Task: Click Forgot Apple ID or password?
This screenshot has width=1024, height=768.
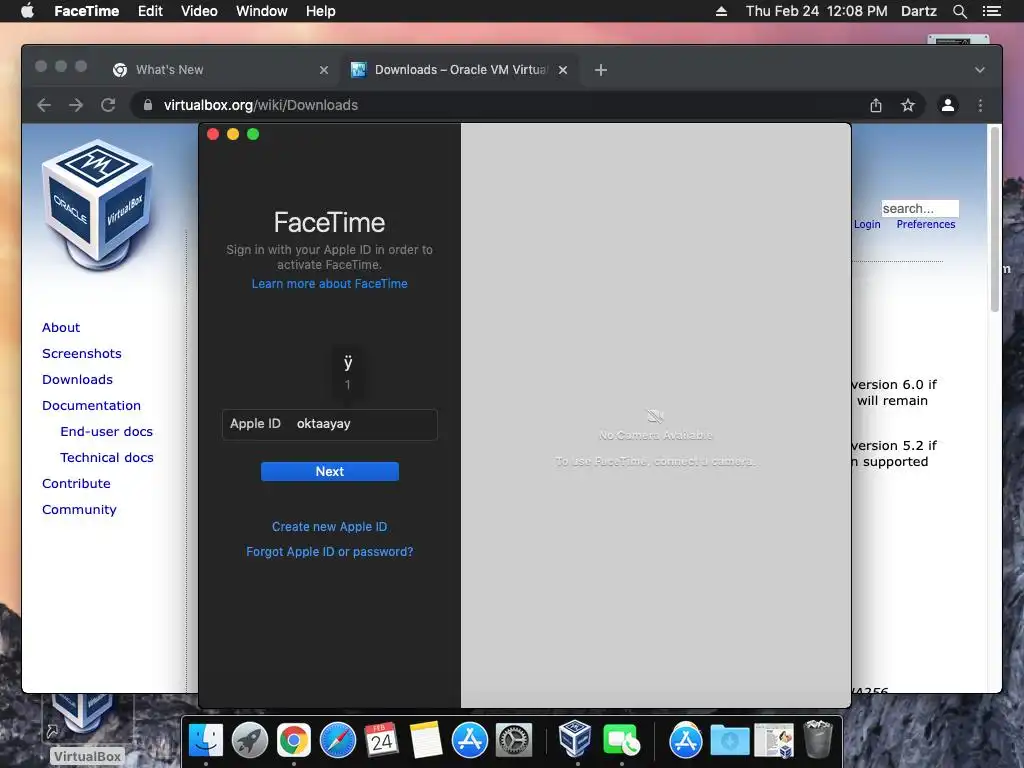Action: point(329,552)
